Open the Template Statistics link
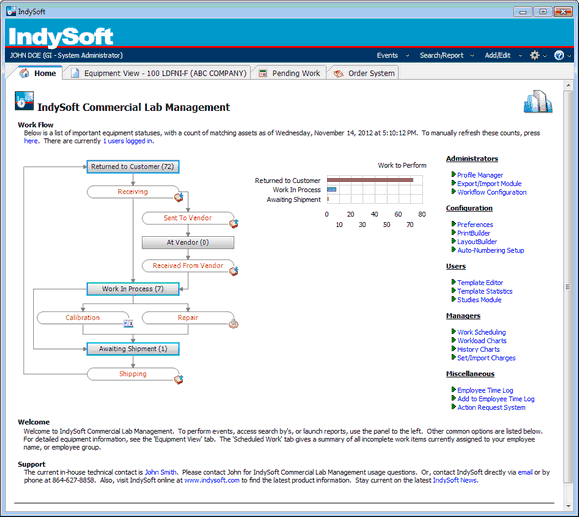The width and height of the screenshot is (579, 517). 485,291
